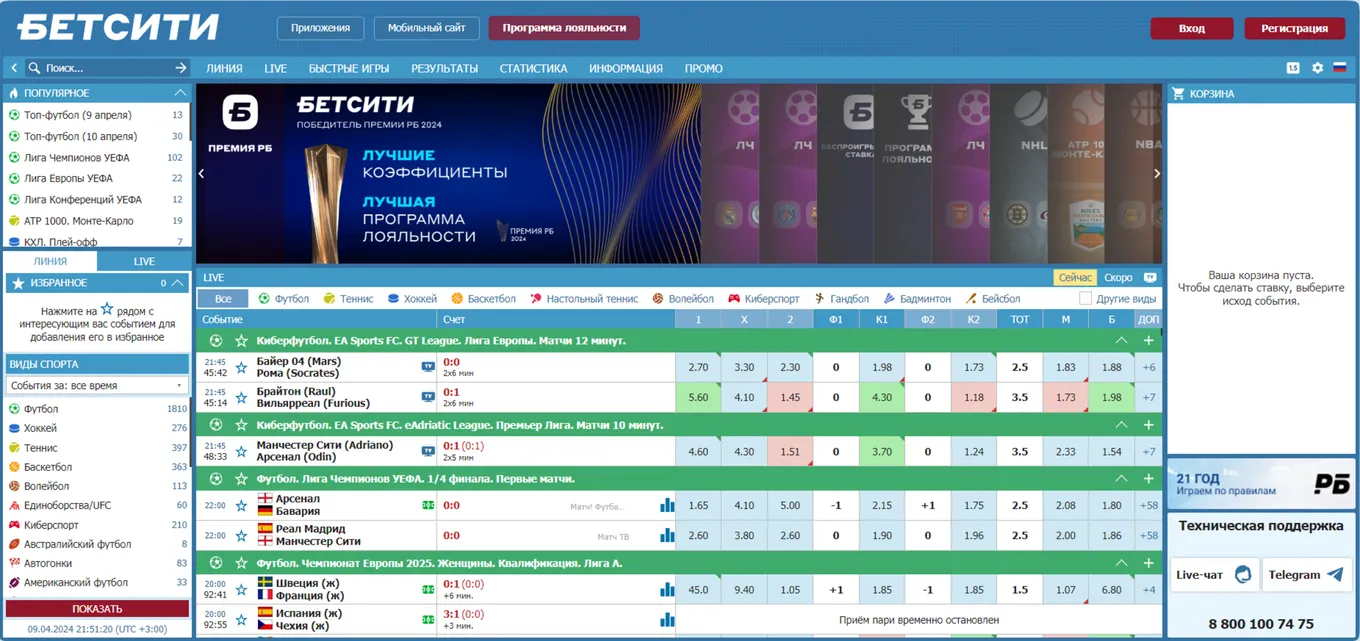
Task: Open statistics chart for Реал Мадрид match
Action: pos(667,535)
